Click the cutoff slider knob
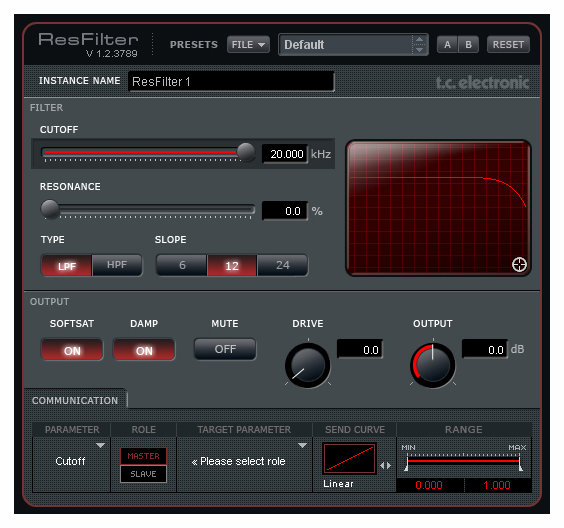Image resolution: width=564 pixels, height=528 pixels. 246,152
